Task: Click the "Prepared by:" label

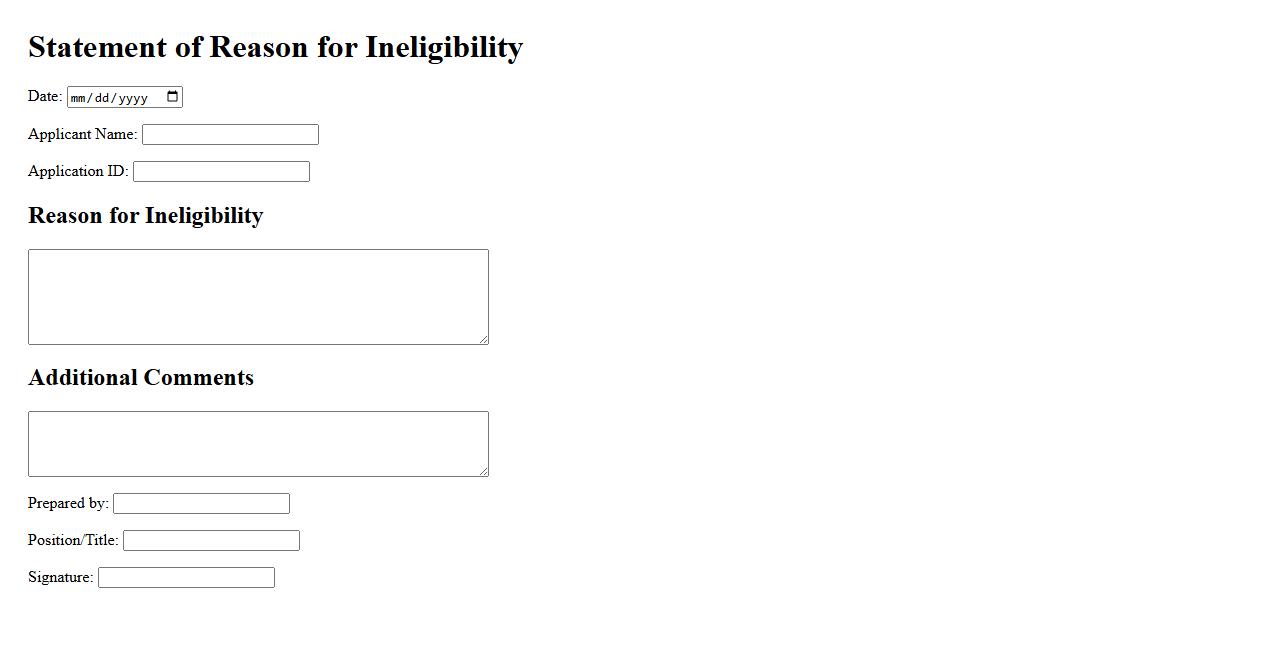Action: tap(68, 503)
